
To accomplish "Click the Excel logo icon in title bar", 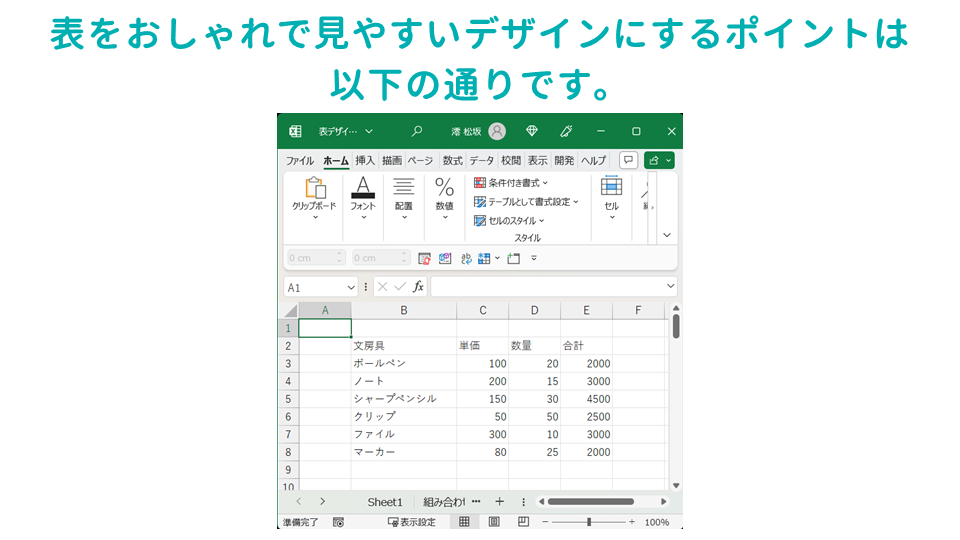I will 295,131.
